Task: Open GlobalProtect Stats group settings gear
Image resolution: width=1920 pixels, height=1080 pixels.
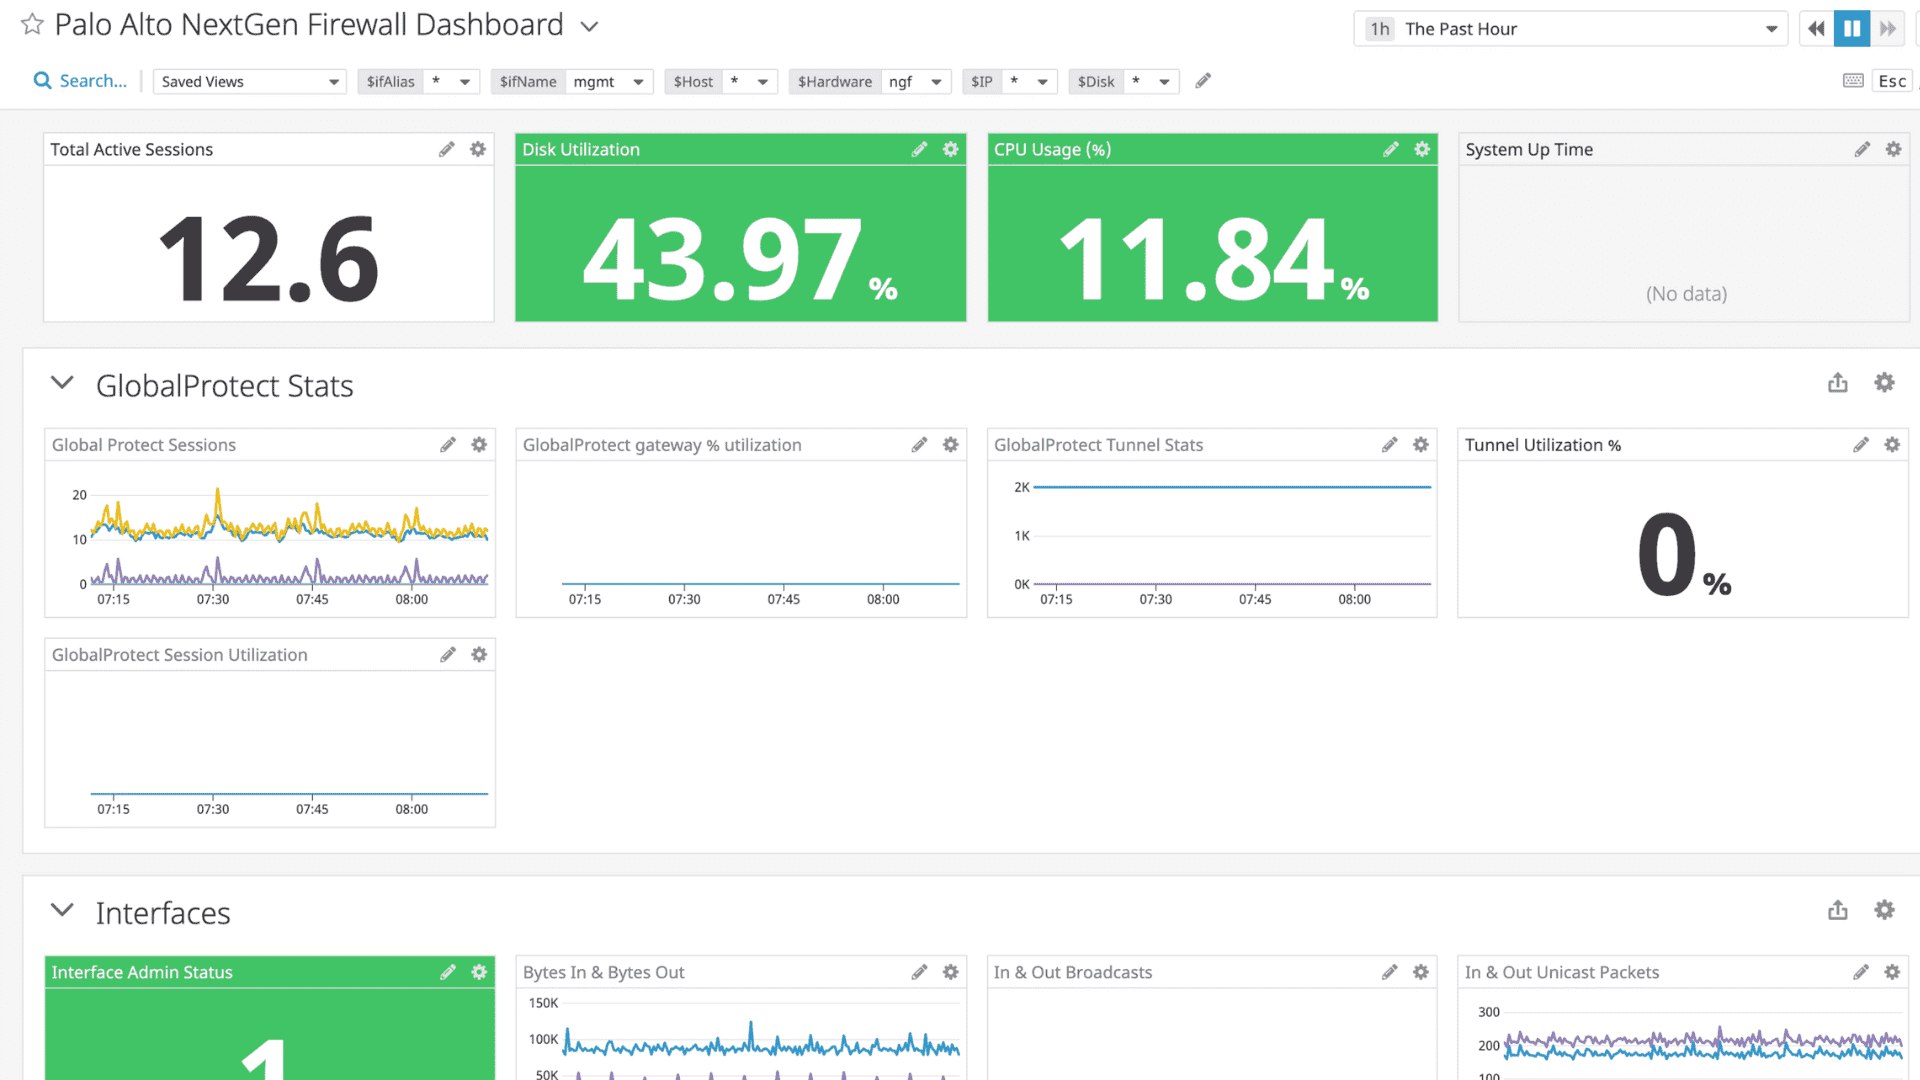Action: (1885, 383)
